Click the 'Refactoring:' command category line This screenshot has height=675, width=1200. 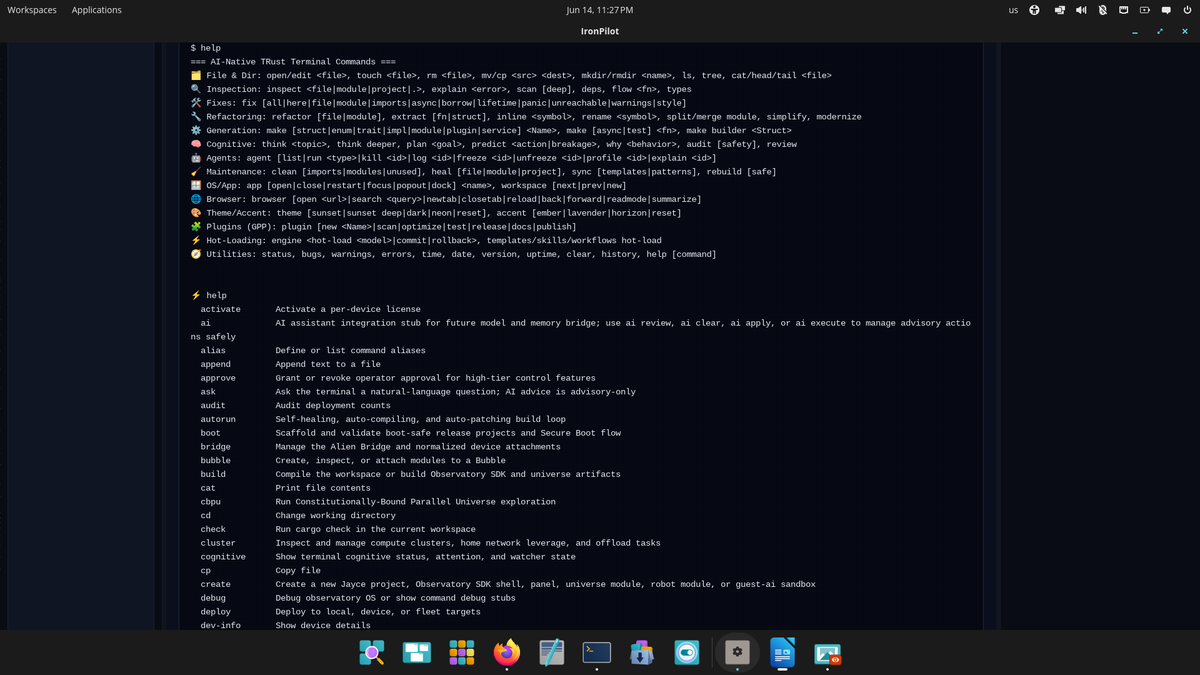tap(526, 117)
